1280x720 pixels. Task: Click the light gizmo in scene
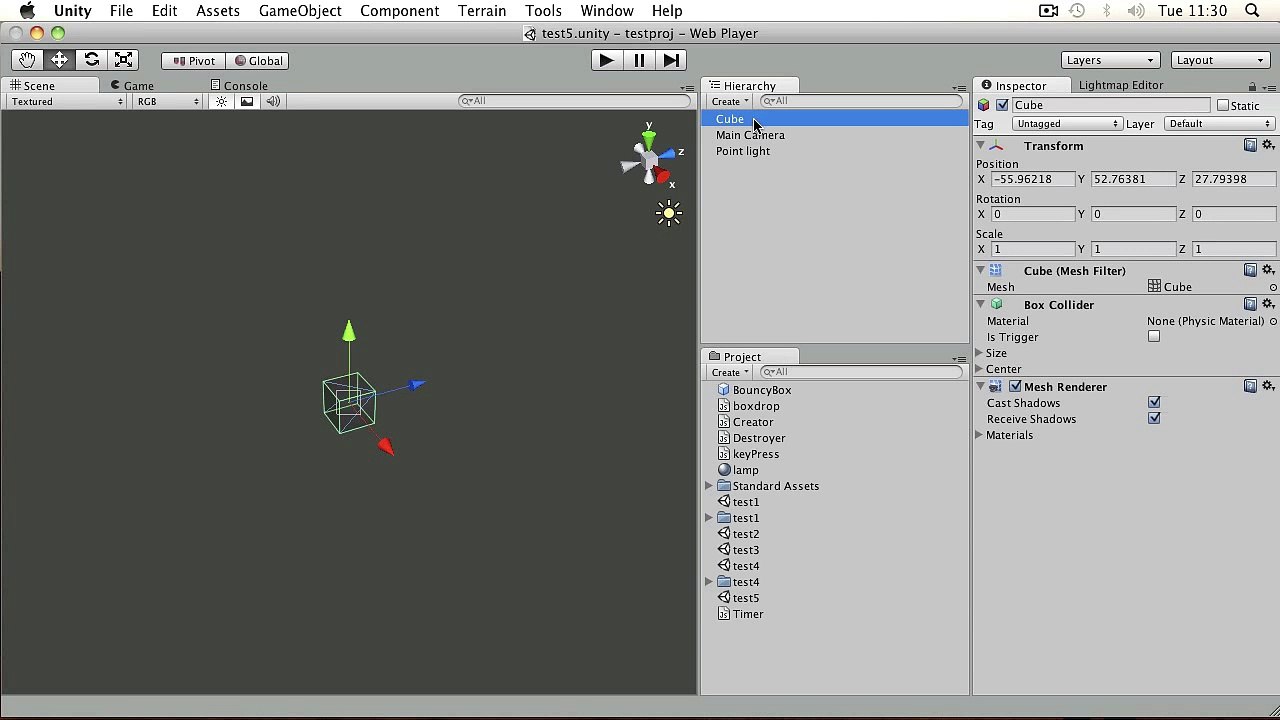[x=669, y=212]
